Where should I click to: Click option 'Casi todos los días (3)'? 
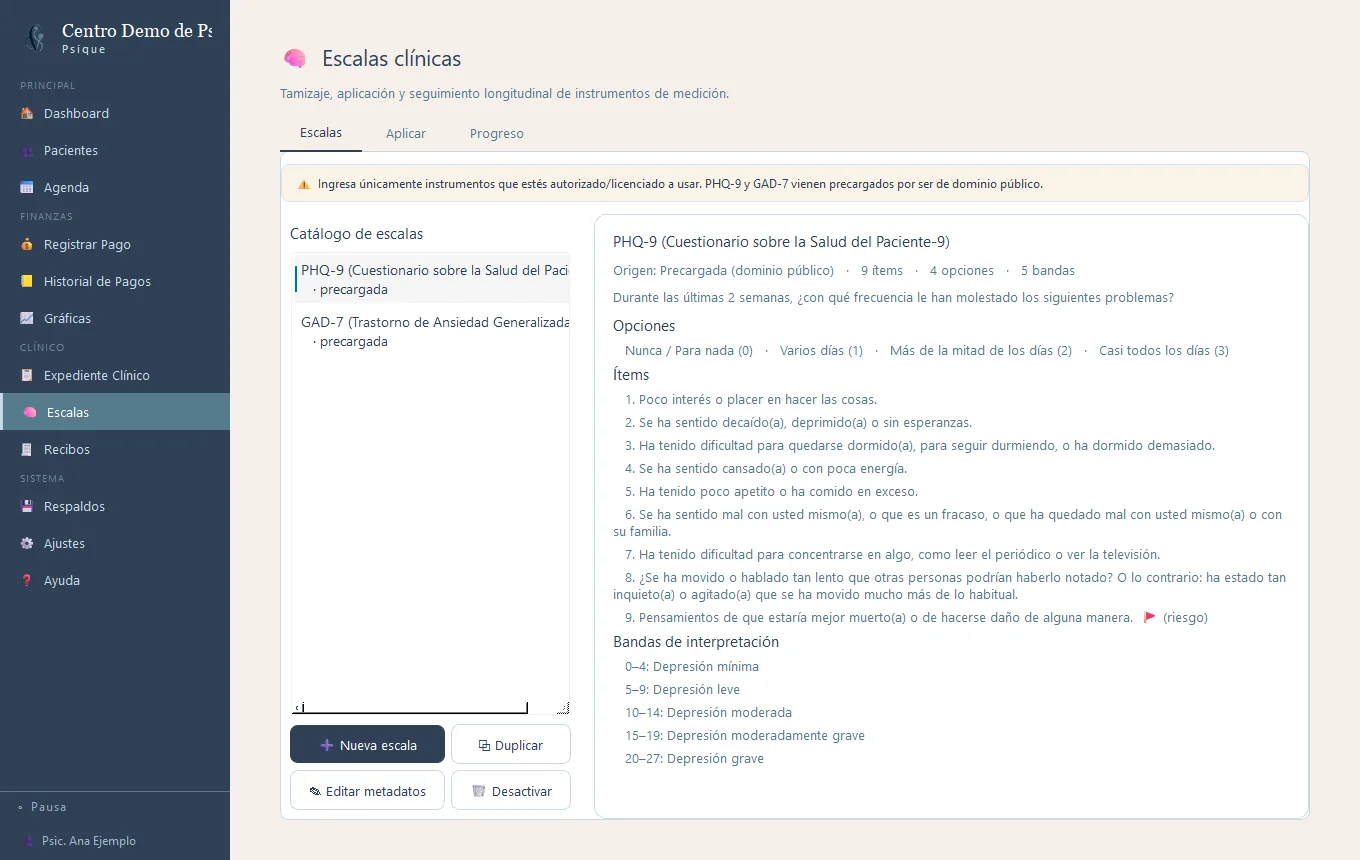coord(1164,351)
